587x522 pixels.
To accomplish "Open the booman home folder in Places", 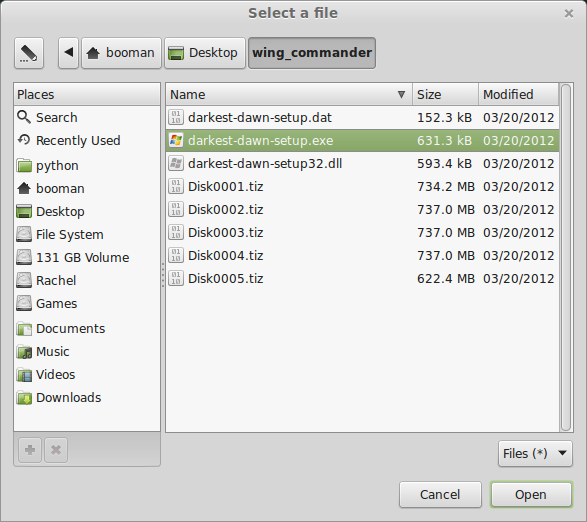I will click(87, 188).
